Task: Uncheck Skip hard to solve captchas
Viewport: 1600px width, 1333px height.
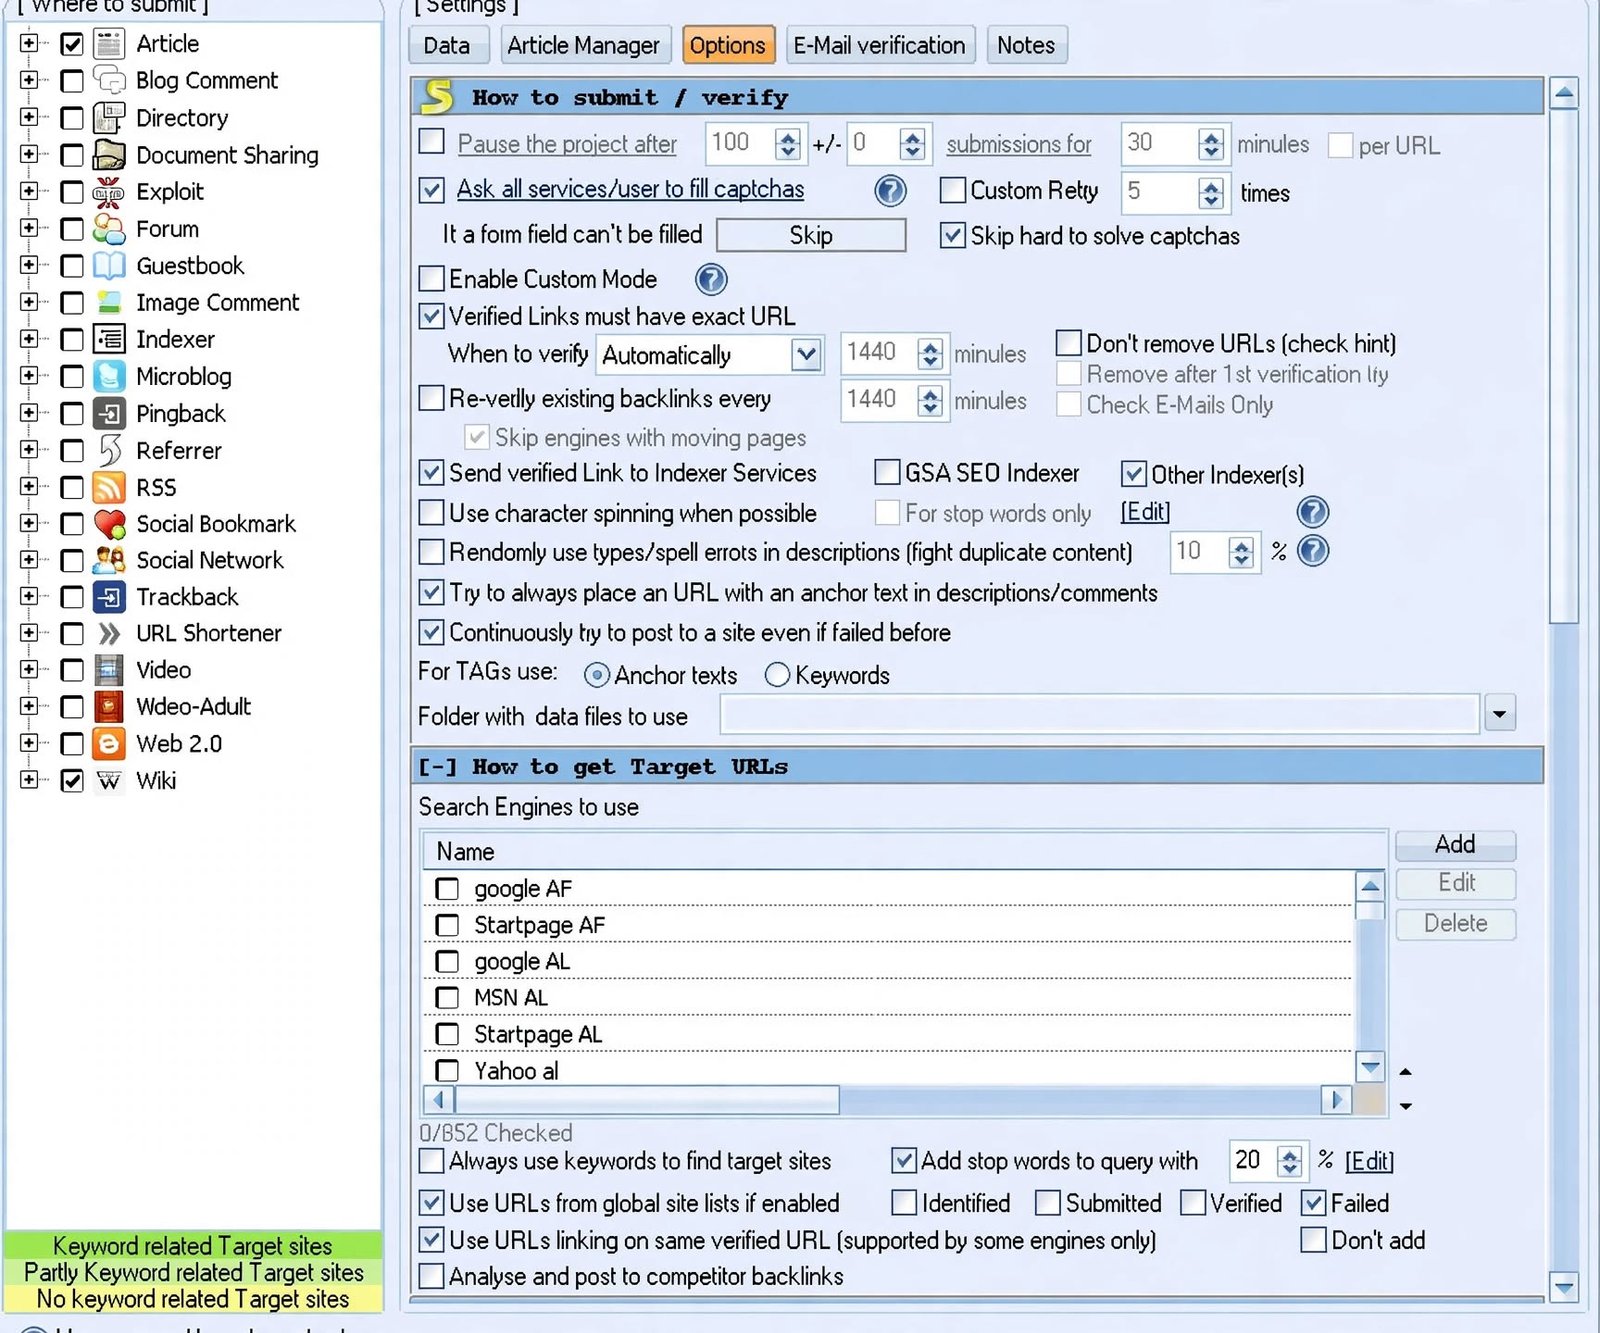Action: pyautogui.click(x=953, y=236)
